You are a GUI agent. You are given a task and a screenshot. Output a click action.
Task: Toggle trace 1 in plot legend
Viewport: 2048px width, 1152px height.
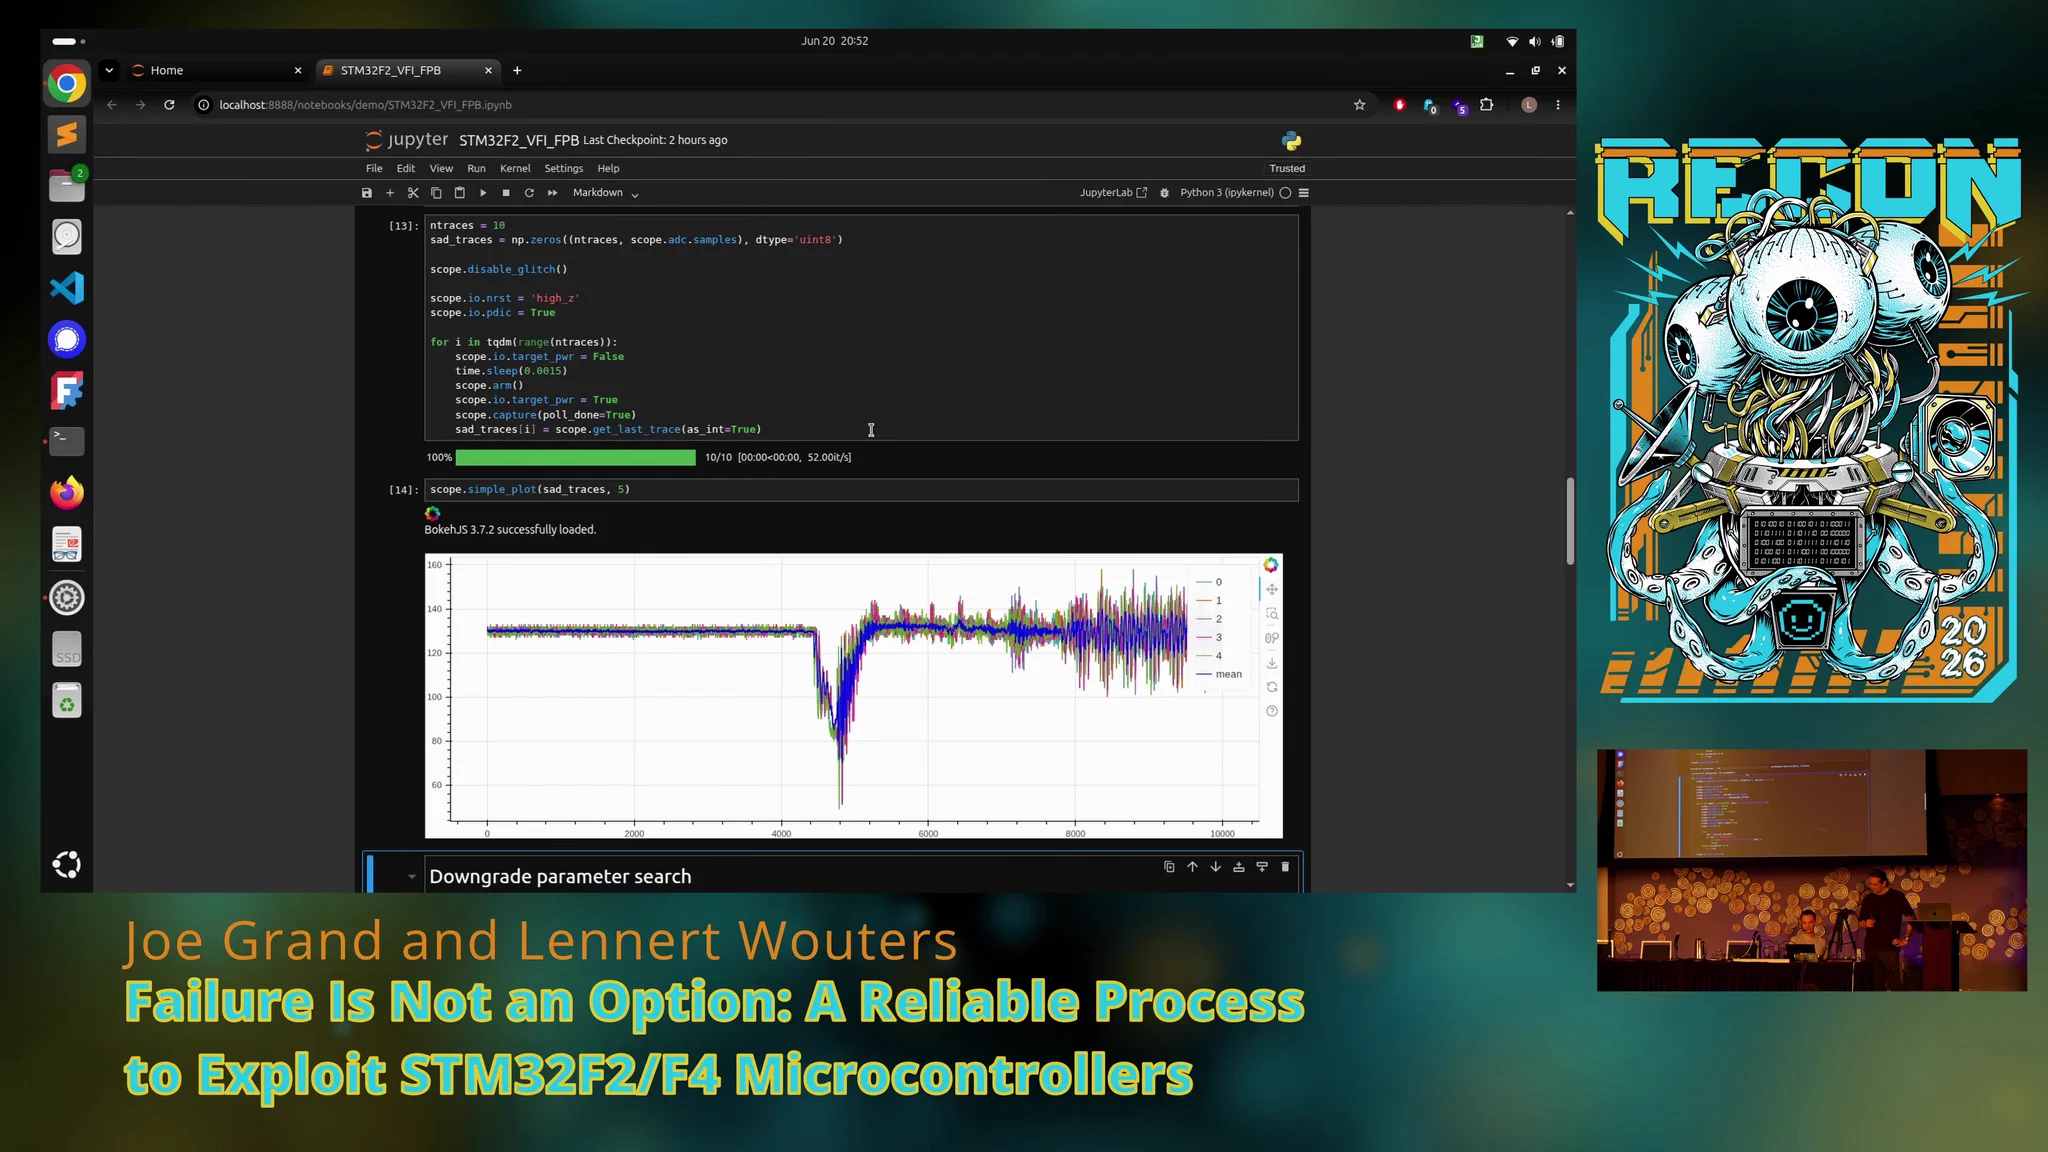pyautogui.click(x=1209, y=601)
